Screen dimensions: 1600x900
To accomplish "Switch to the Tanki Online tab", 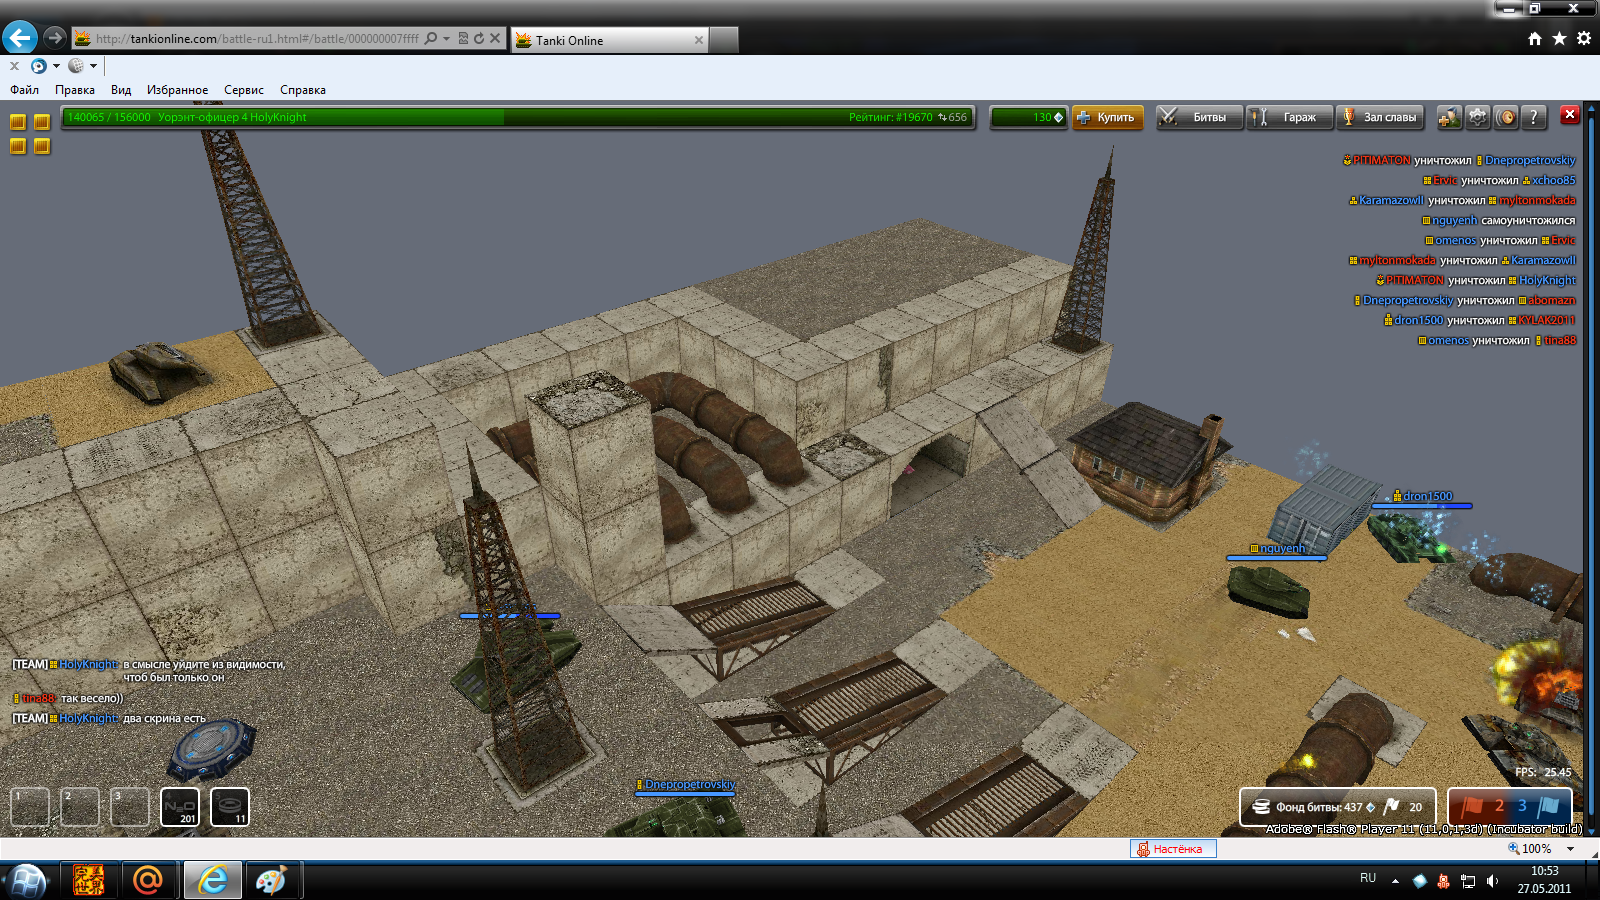I will point(608,40).
